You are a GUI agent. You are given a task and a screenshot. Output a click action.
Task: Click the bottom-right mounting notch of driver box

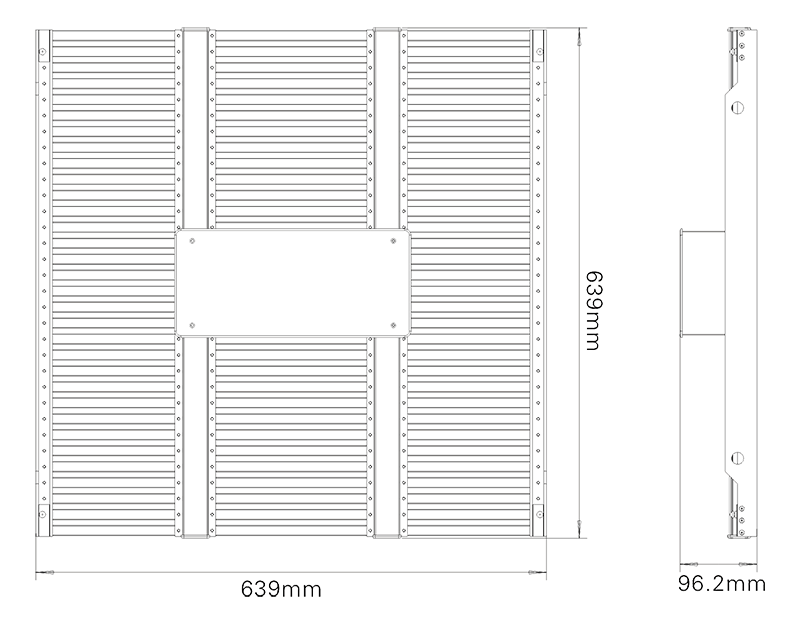click(x=391, y=318)
